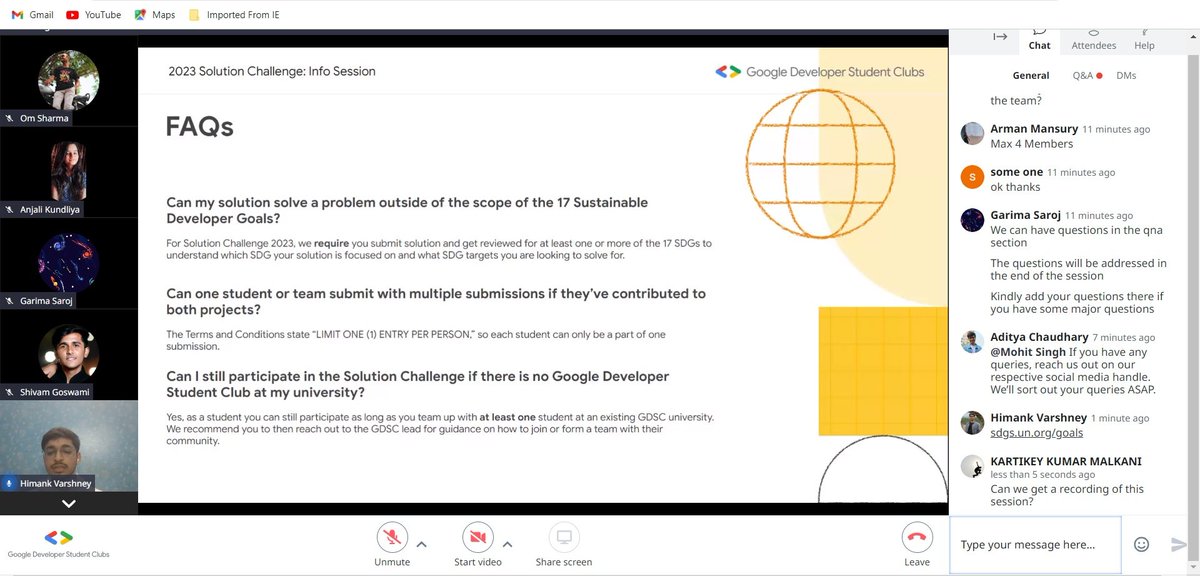Viewport: 1200px width, 576px height.
Task: Click the orange 'some one' chat avatar
Action: [972, 177]
